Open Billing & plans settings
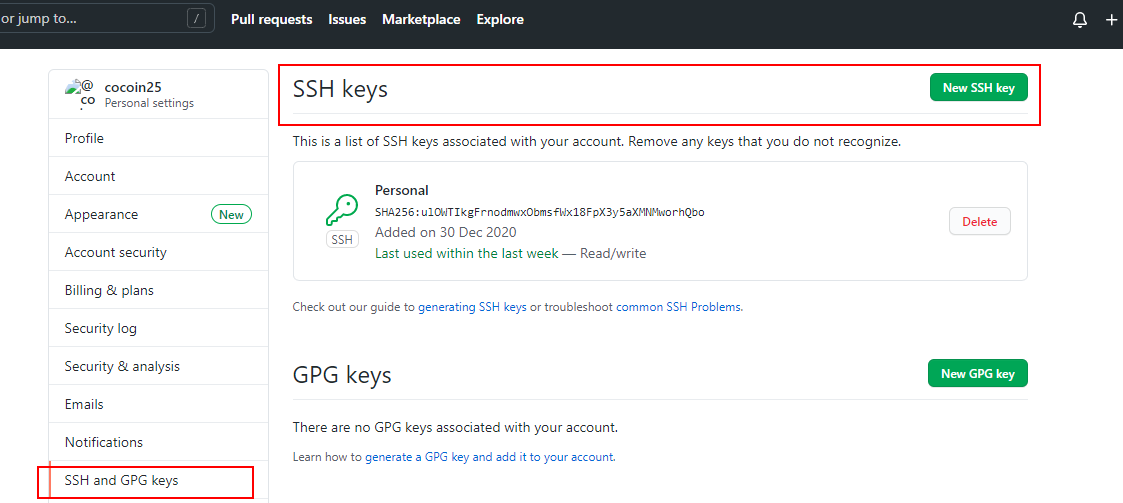1123x503 pixels. coord(109,290)
